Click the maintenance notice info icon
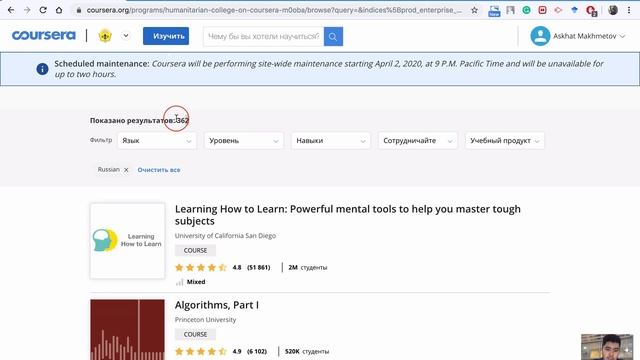This screenshot has width=640, height=360. (42, 69)
